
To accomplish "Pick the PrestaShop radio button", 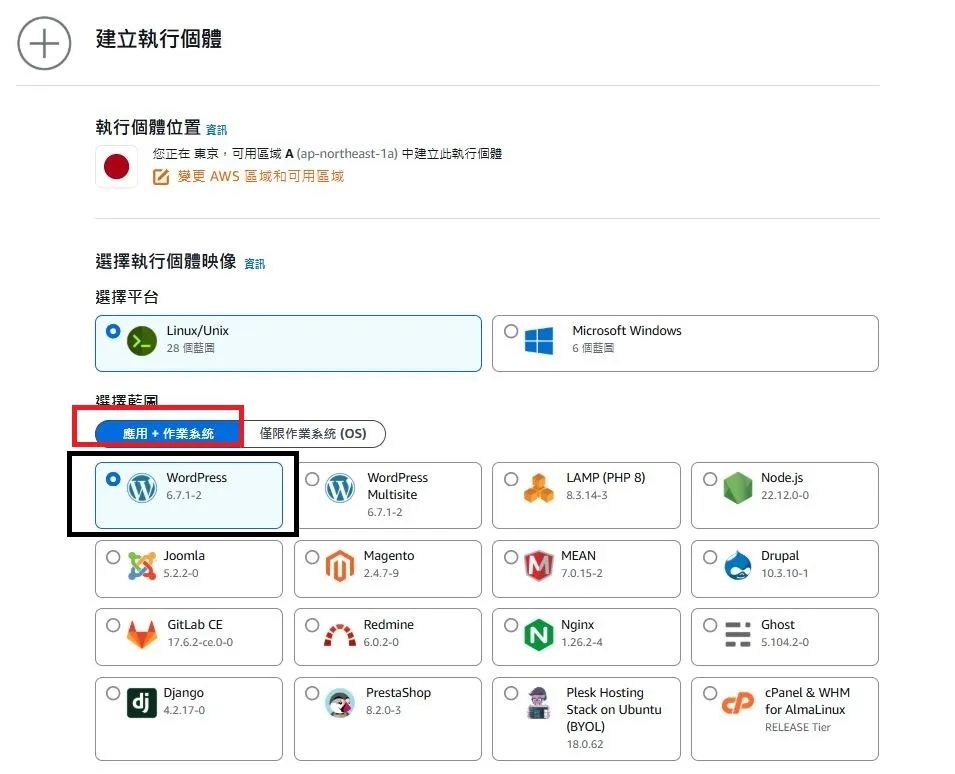I will point(312,693).
